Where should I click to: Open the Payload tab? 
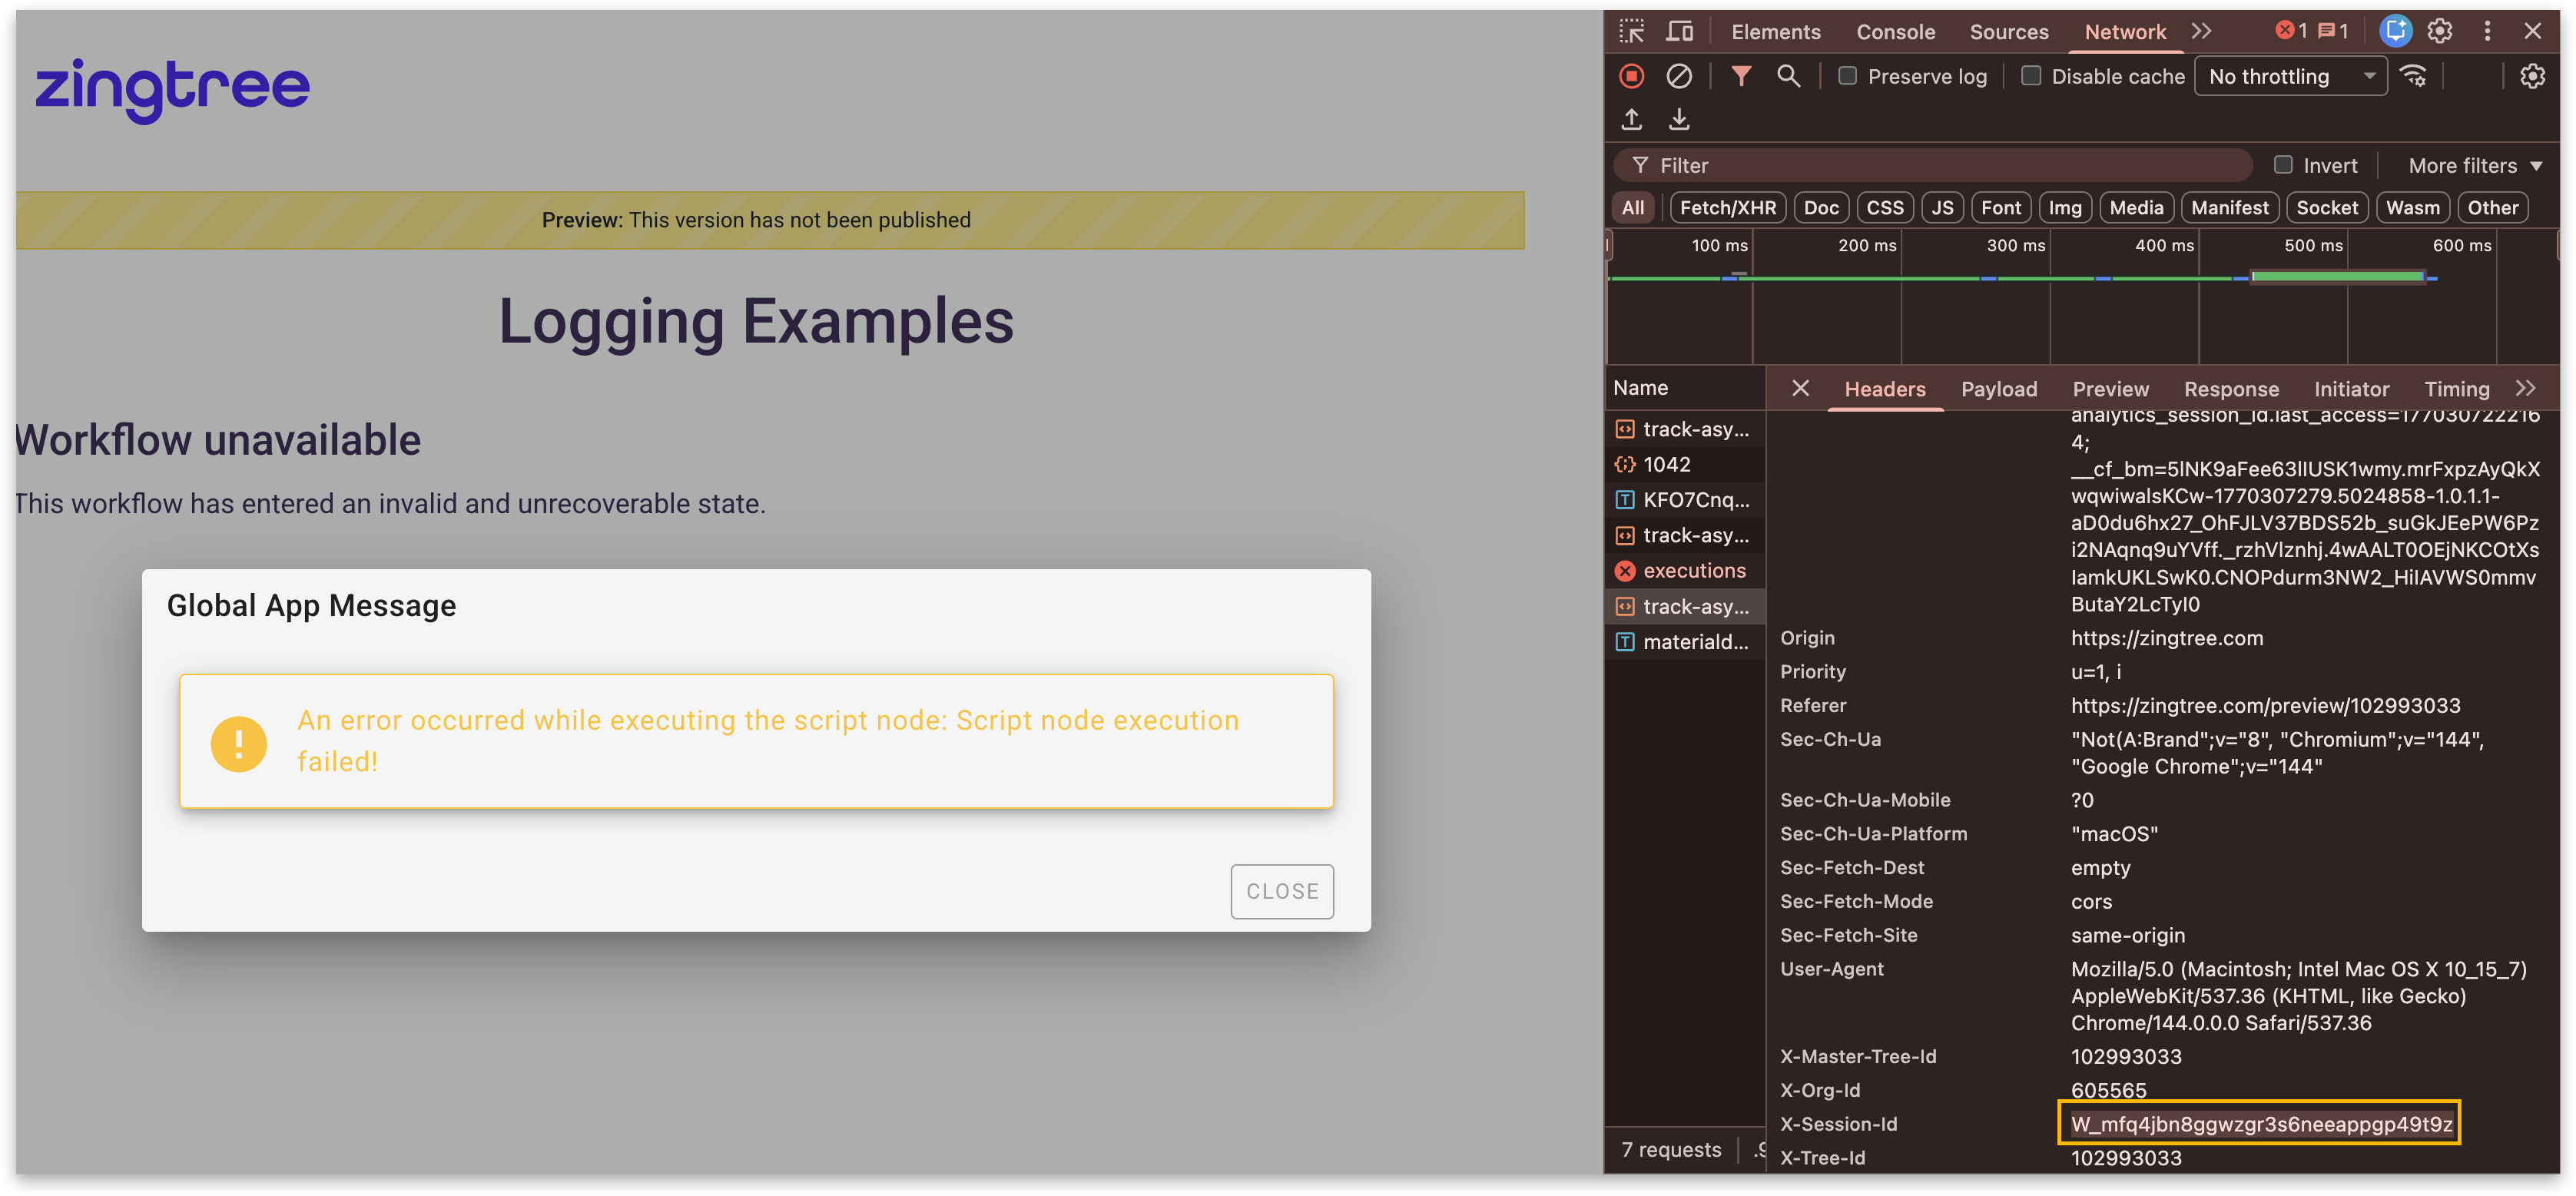pos(1998,389)
